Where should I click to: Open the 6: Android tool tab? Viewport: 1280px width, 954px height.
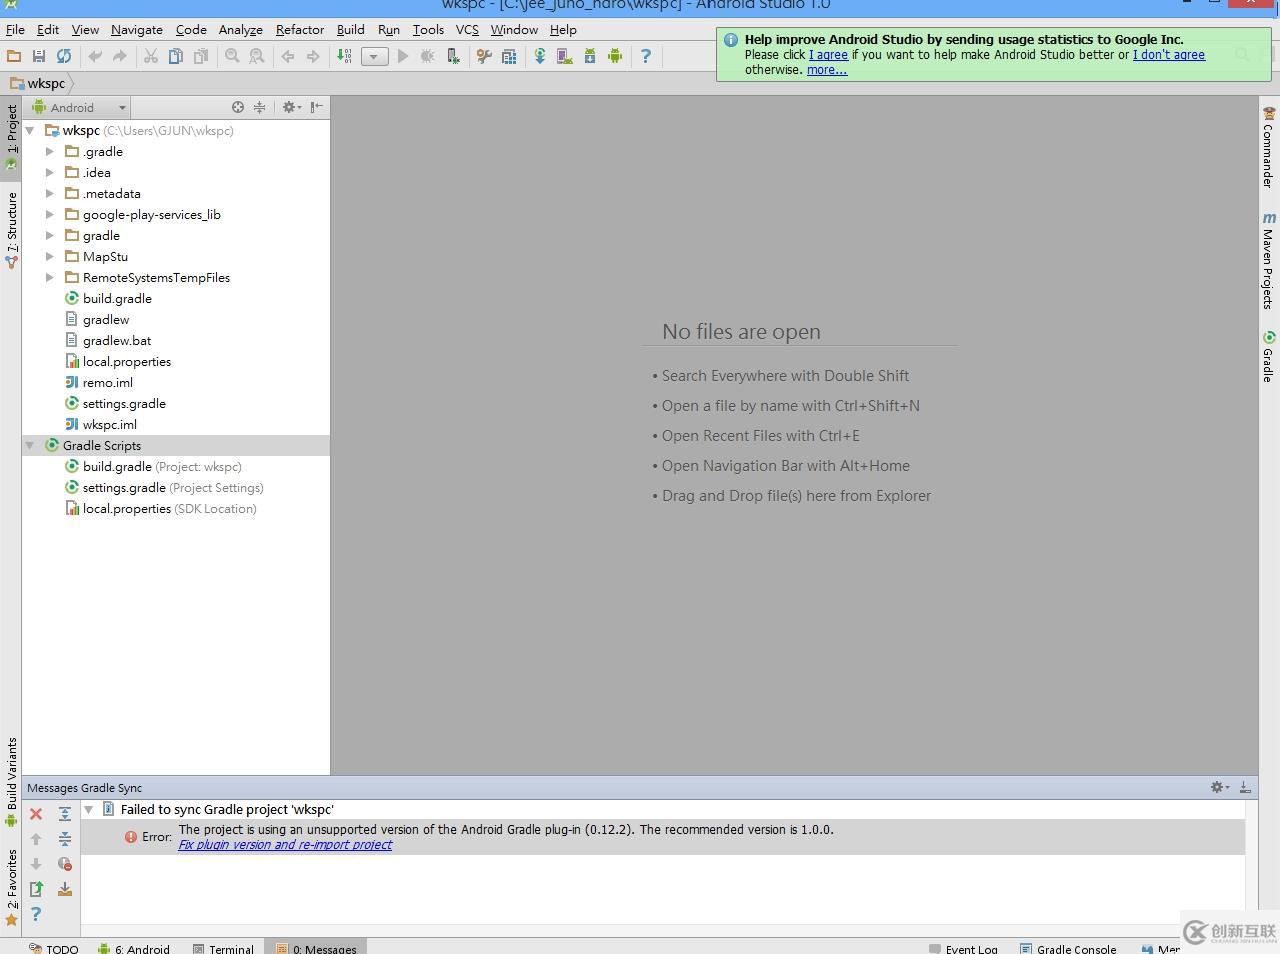(133, 948)
